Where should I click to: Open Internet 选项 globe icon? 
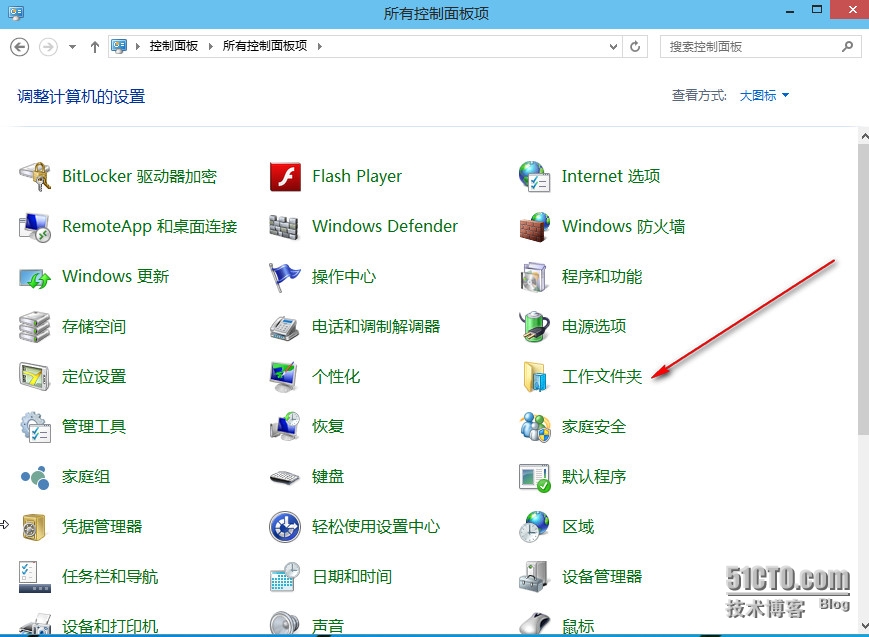(534, 176)
